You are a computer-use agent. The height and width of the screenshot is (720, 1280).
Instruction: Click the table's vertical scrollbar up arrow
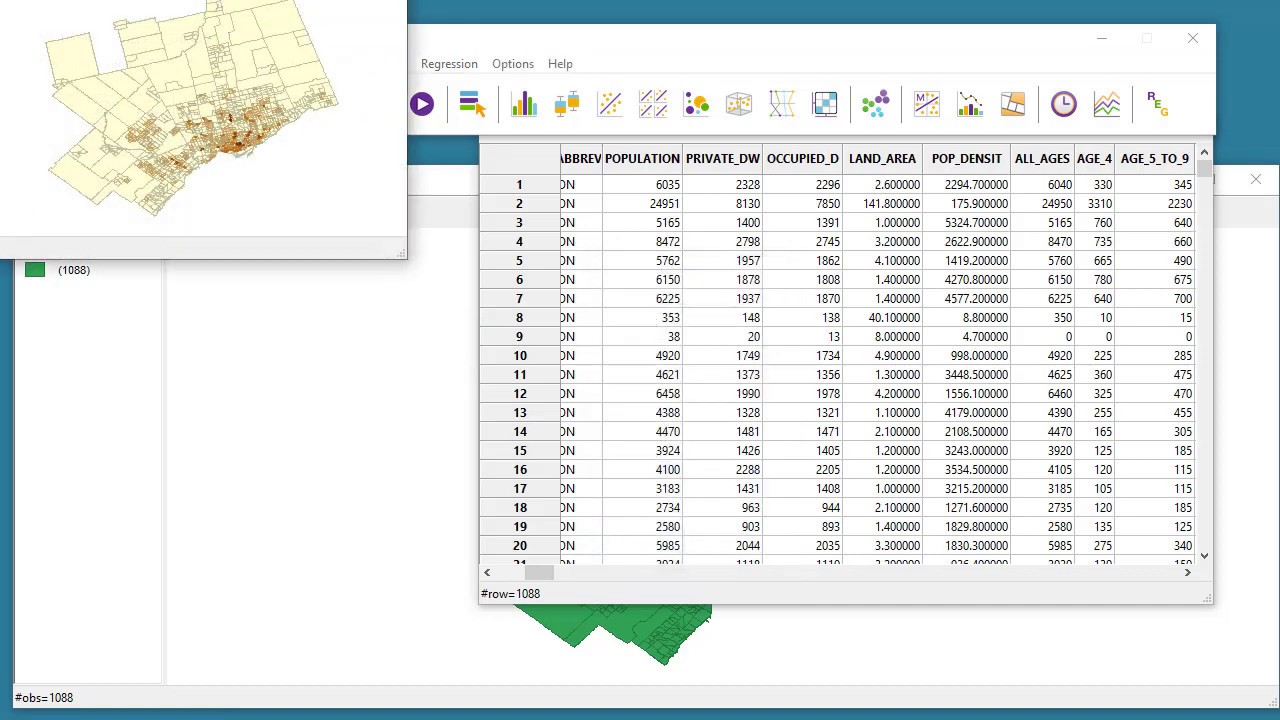click(x=1204, y=152)
